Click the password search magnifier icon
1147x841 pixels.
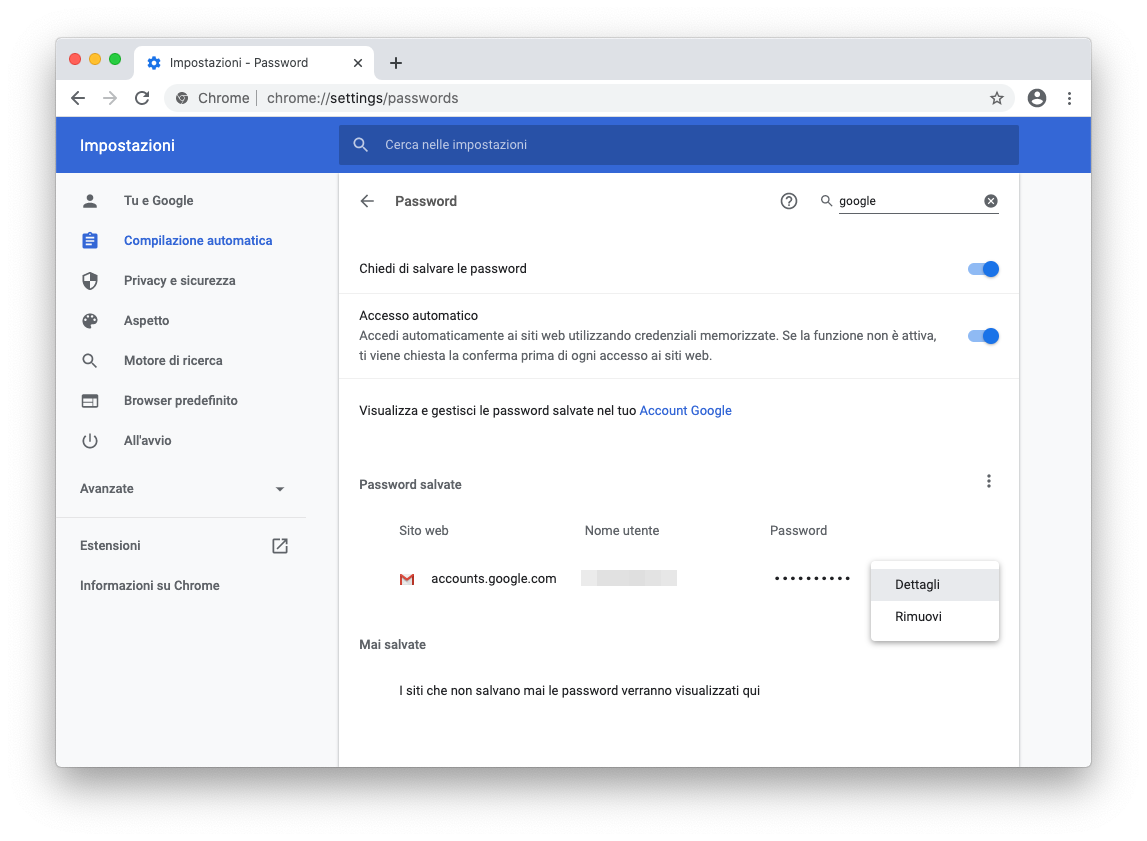click(x=826, y=200)
